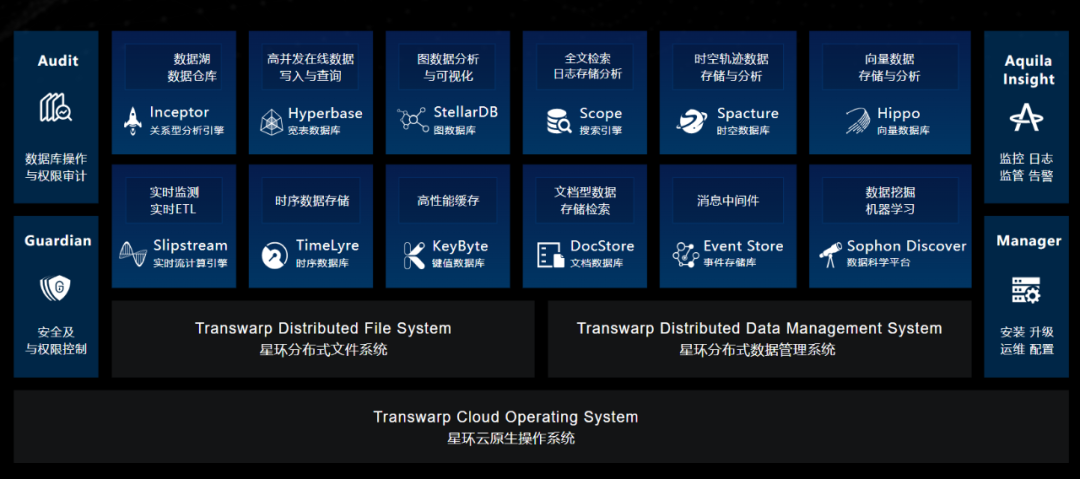1080x479 pixels.
Task: Click the Aquila Insight heading
Action: pyautogui.click(x=1028, y=70)
